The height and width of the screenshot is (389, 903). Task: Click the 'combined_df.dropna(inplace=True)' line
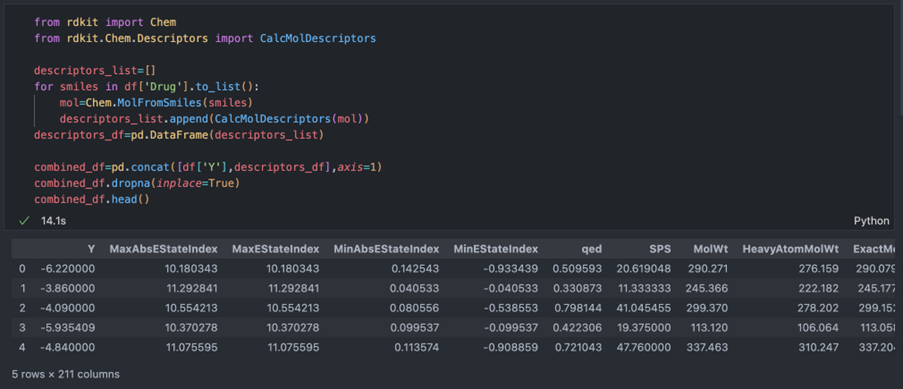136,183
